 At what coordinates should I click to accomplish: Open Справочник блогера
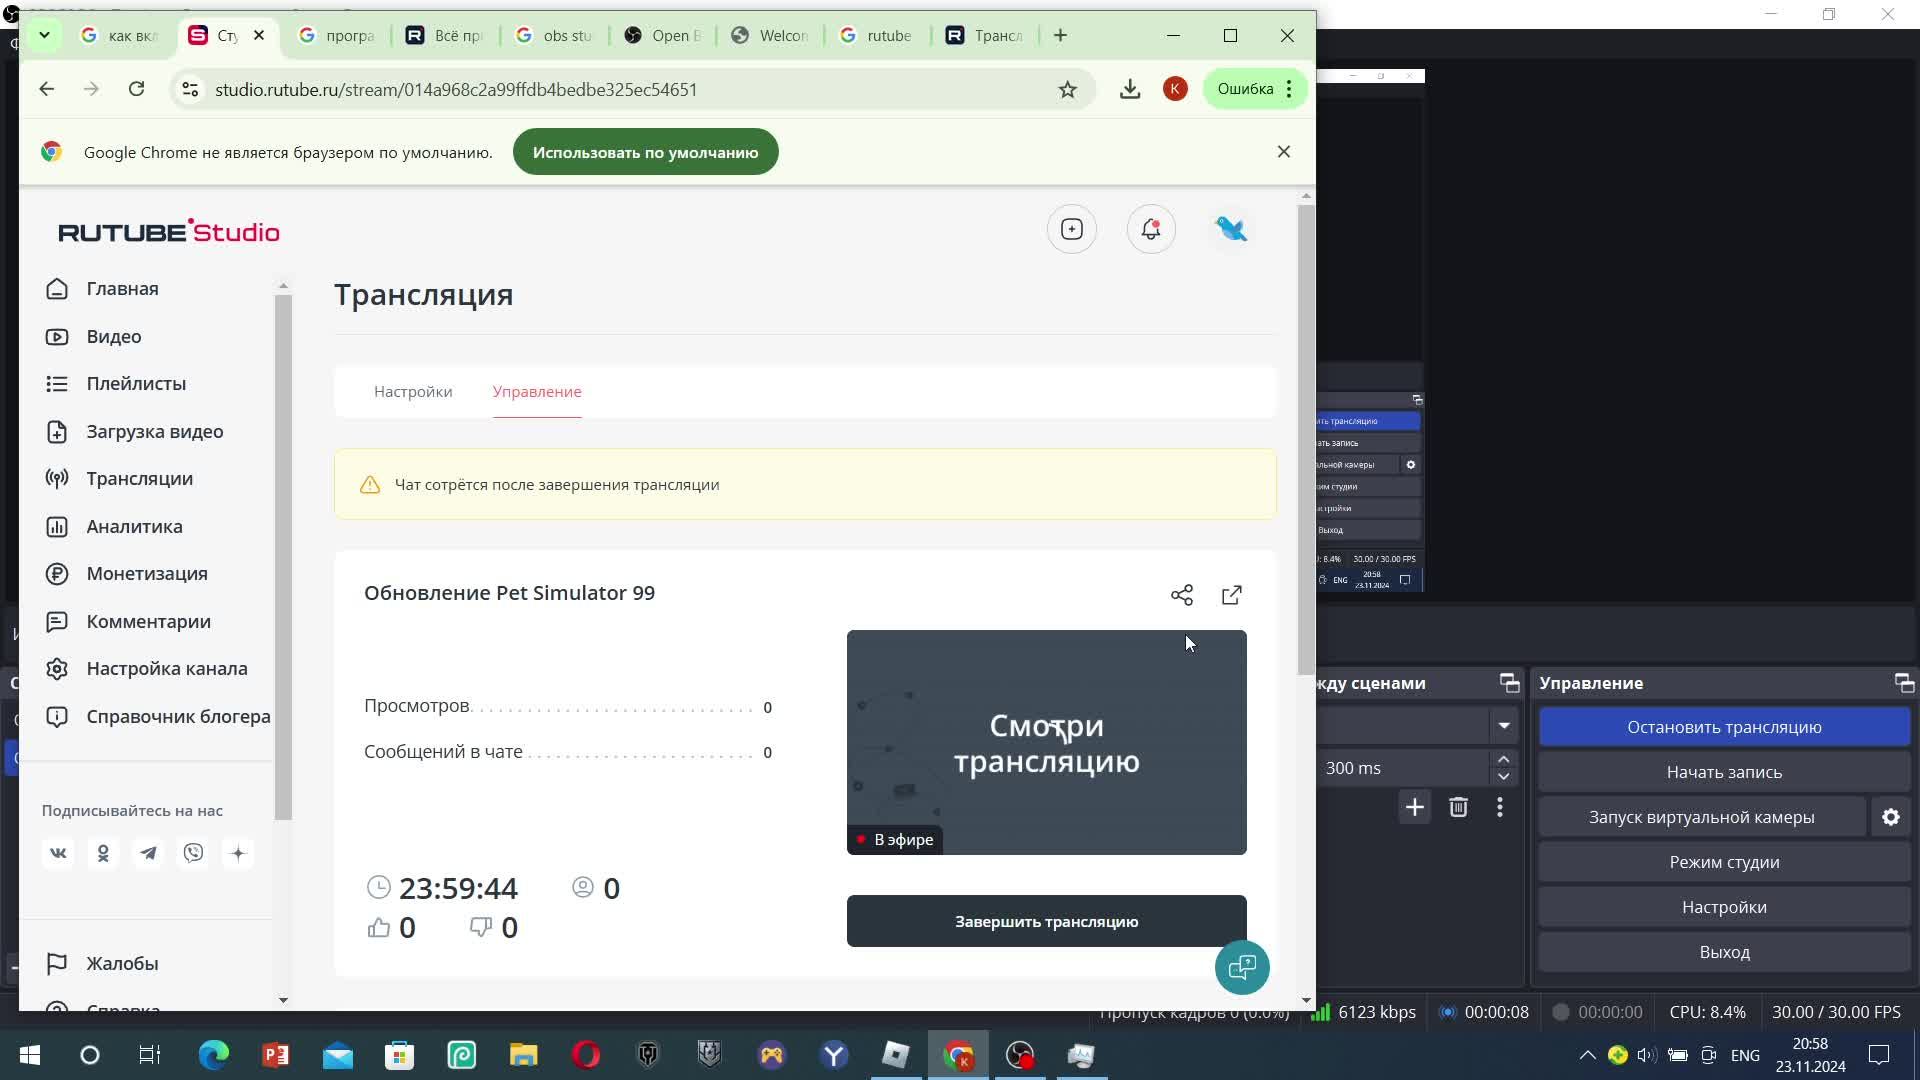tap(157, 717)
